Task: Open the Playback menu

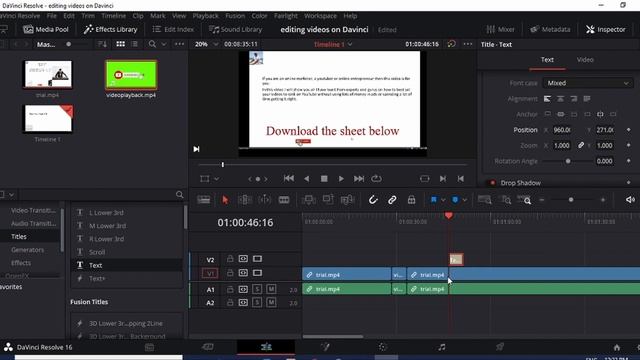Action: [x=205, y=16]
